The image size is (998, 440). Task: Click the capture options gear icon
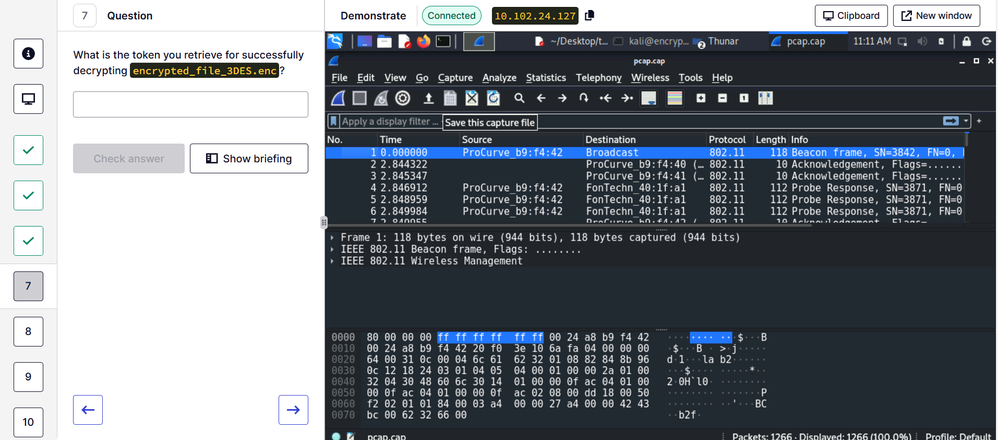point(403,98)
